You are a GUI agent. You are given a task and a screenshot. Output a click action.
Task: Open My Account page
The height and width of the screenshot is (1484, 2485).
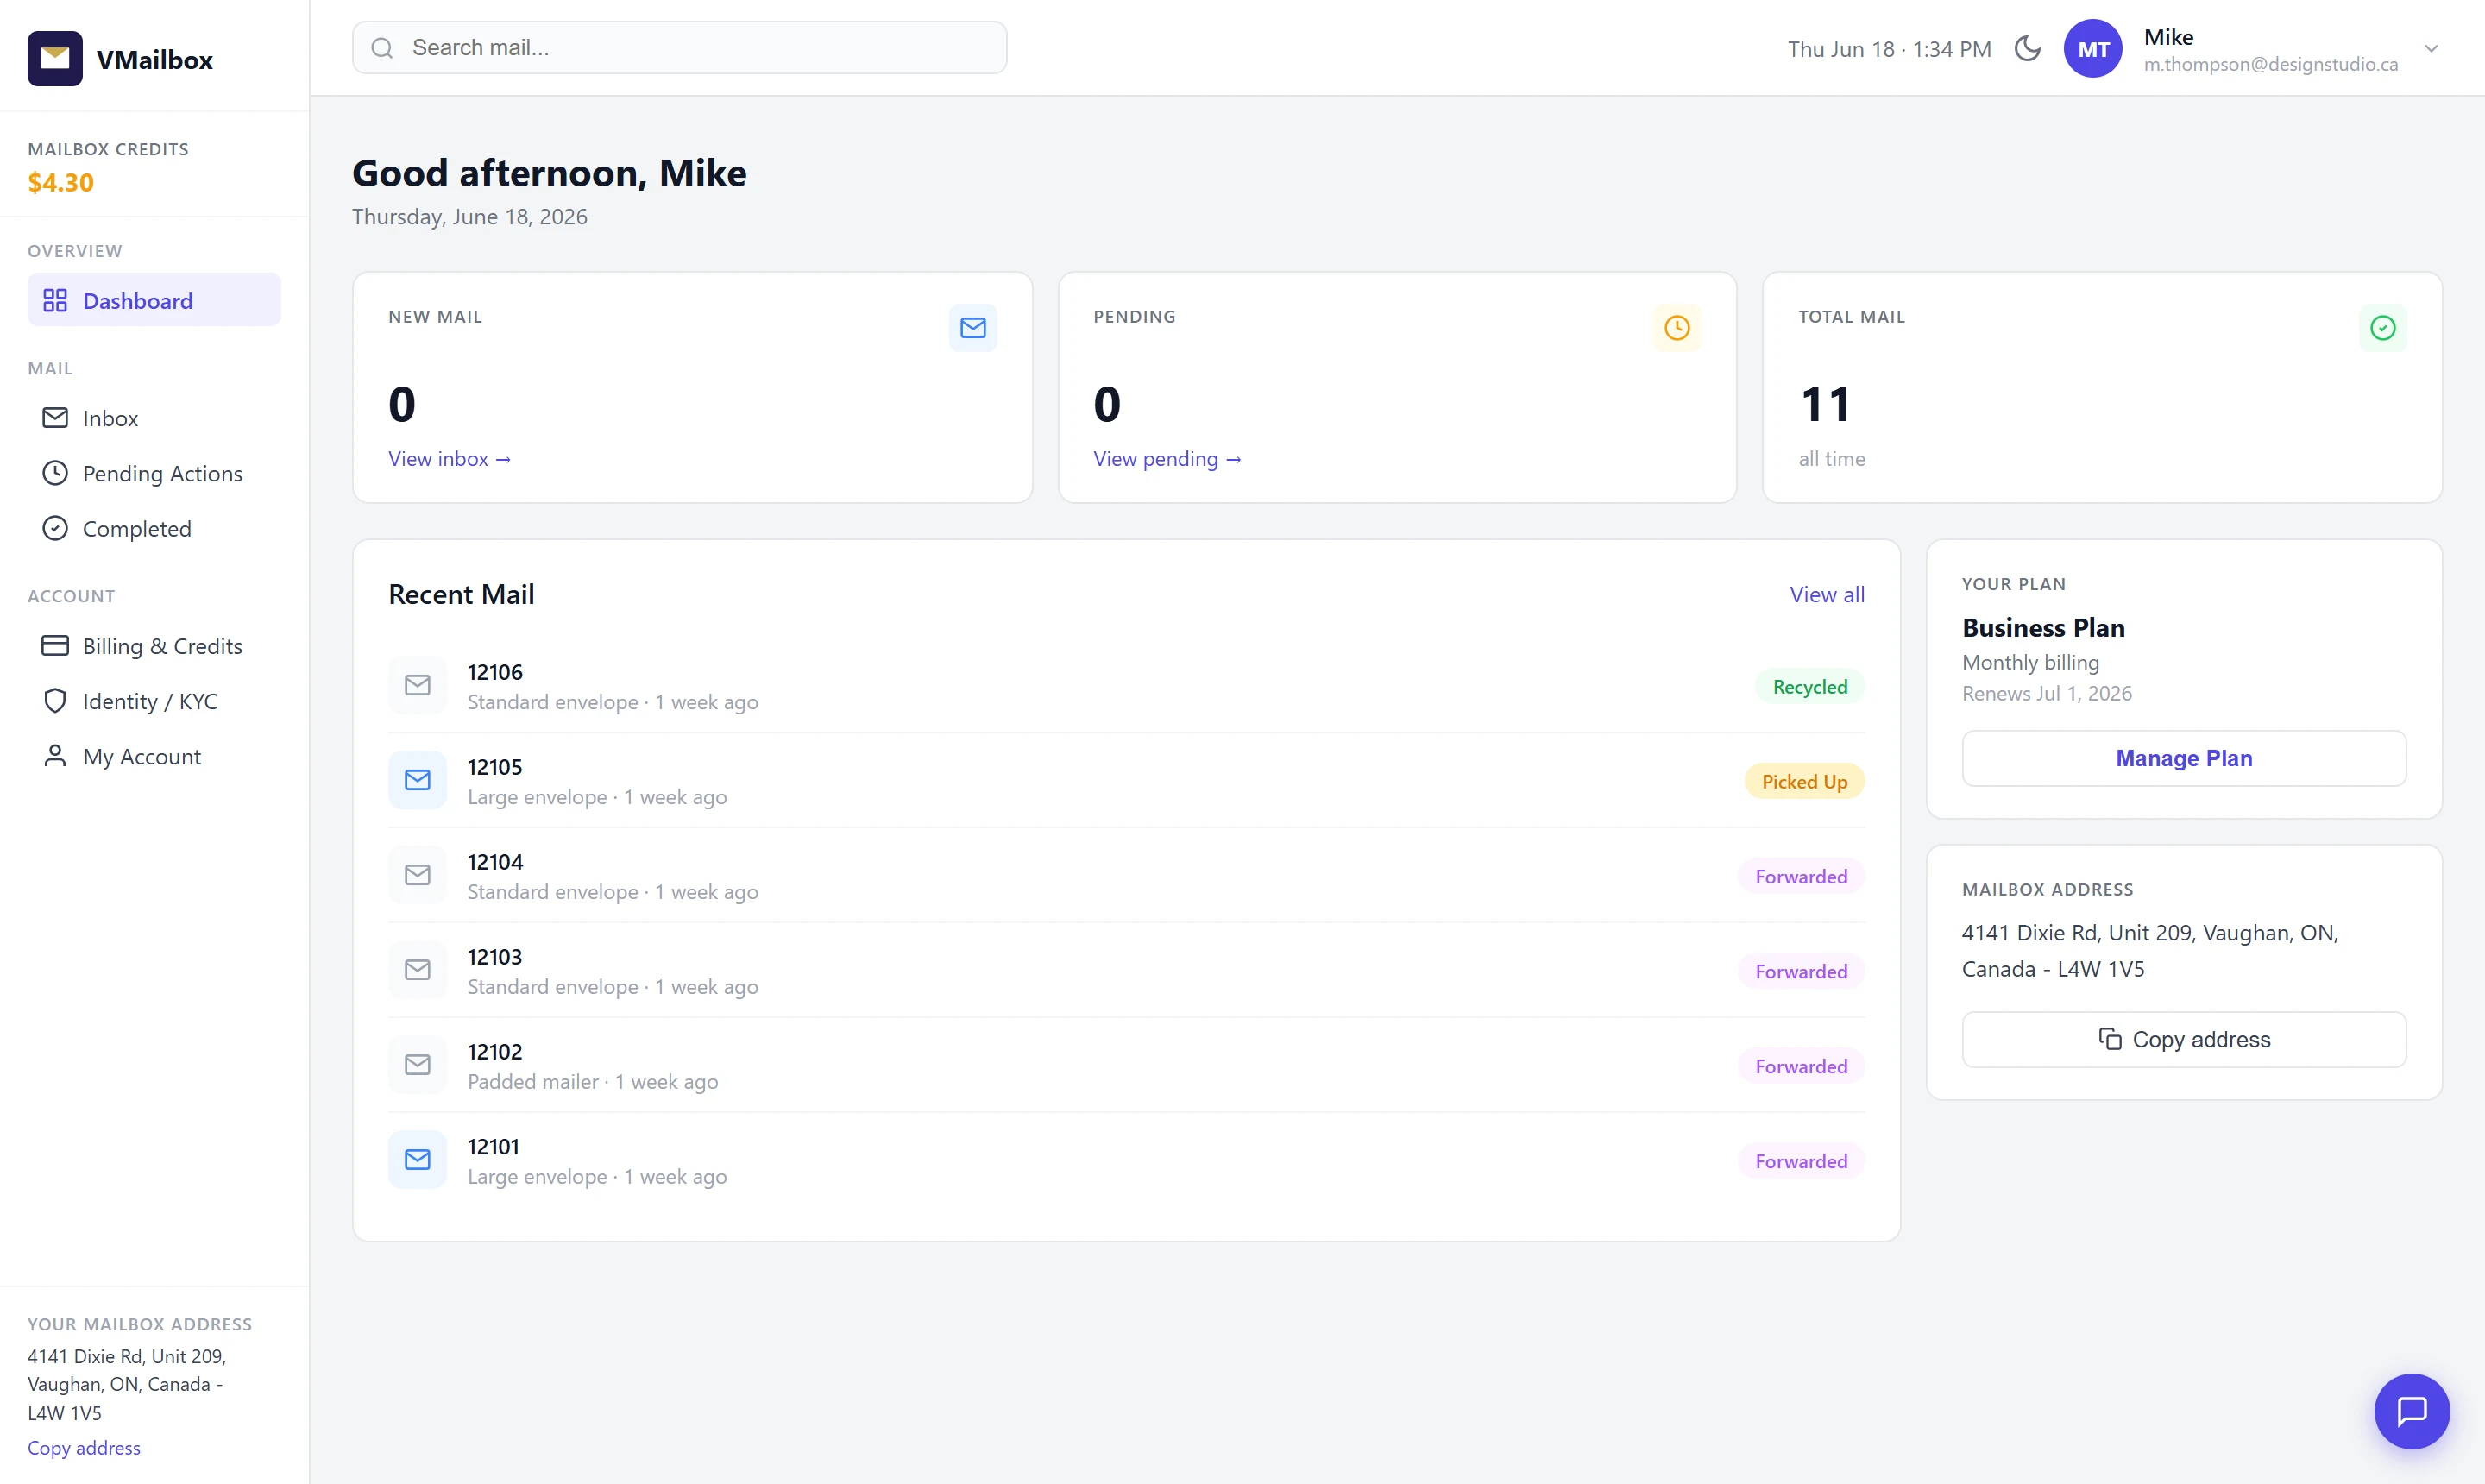pyautogui.click(x=154, y=756)
